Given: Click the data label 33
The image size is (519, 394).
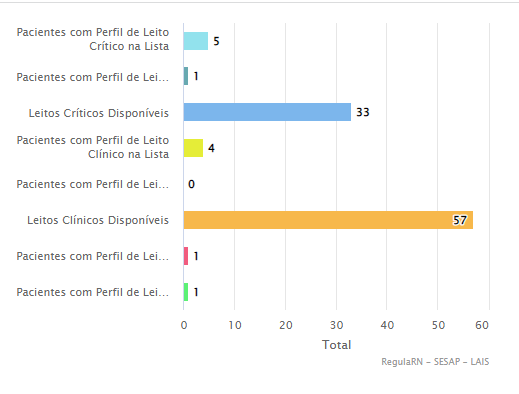Looking at the screenshot, I should point(363,112).
